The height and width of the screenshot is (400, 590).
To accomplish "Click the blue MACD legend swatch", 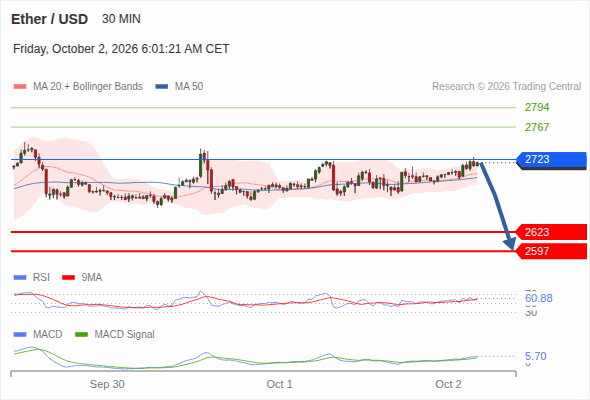I will 20,335.
